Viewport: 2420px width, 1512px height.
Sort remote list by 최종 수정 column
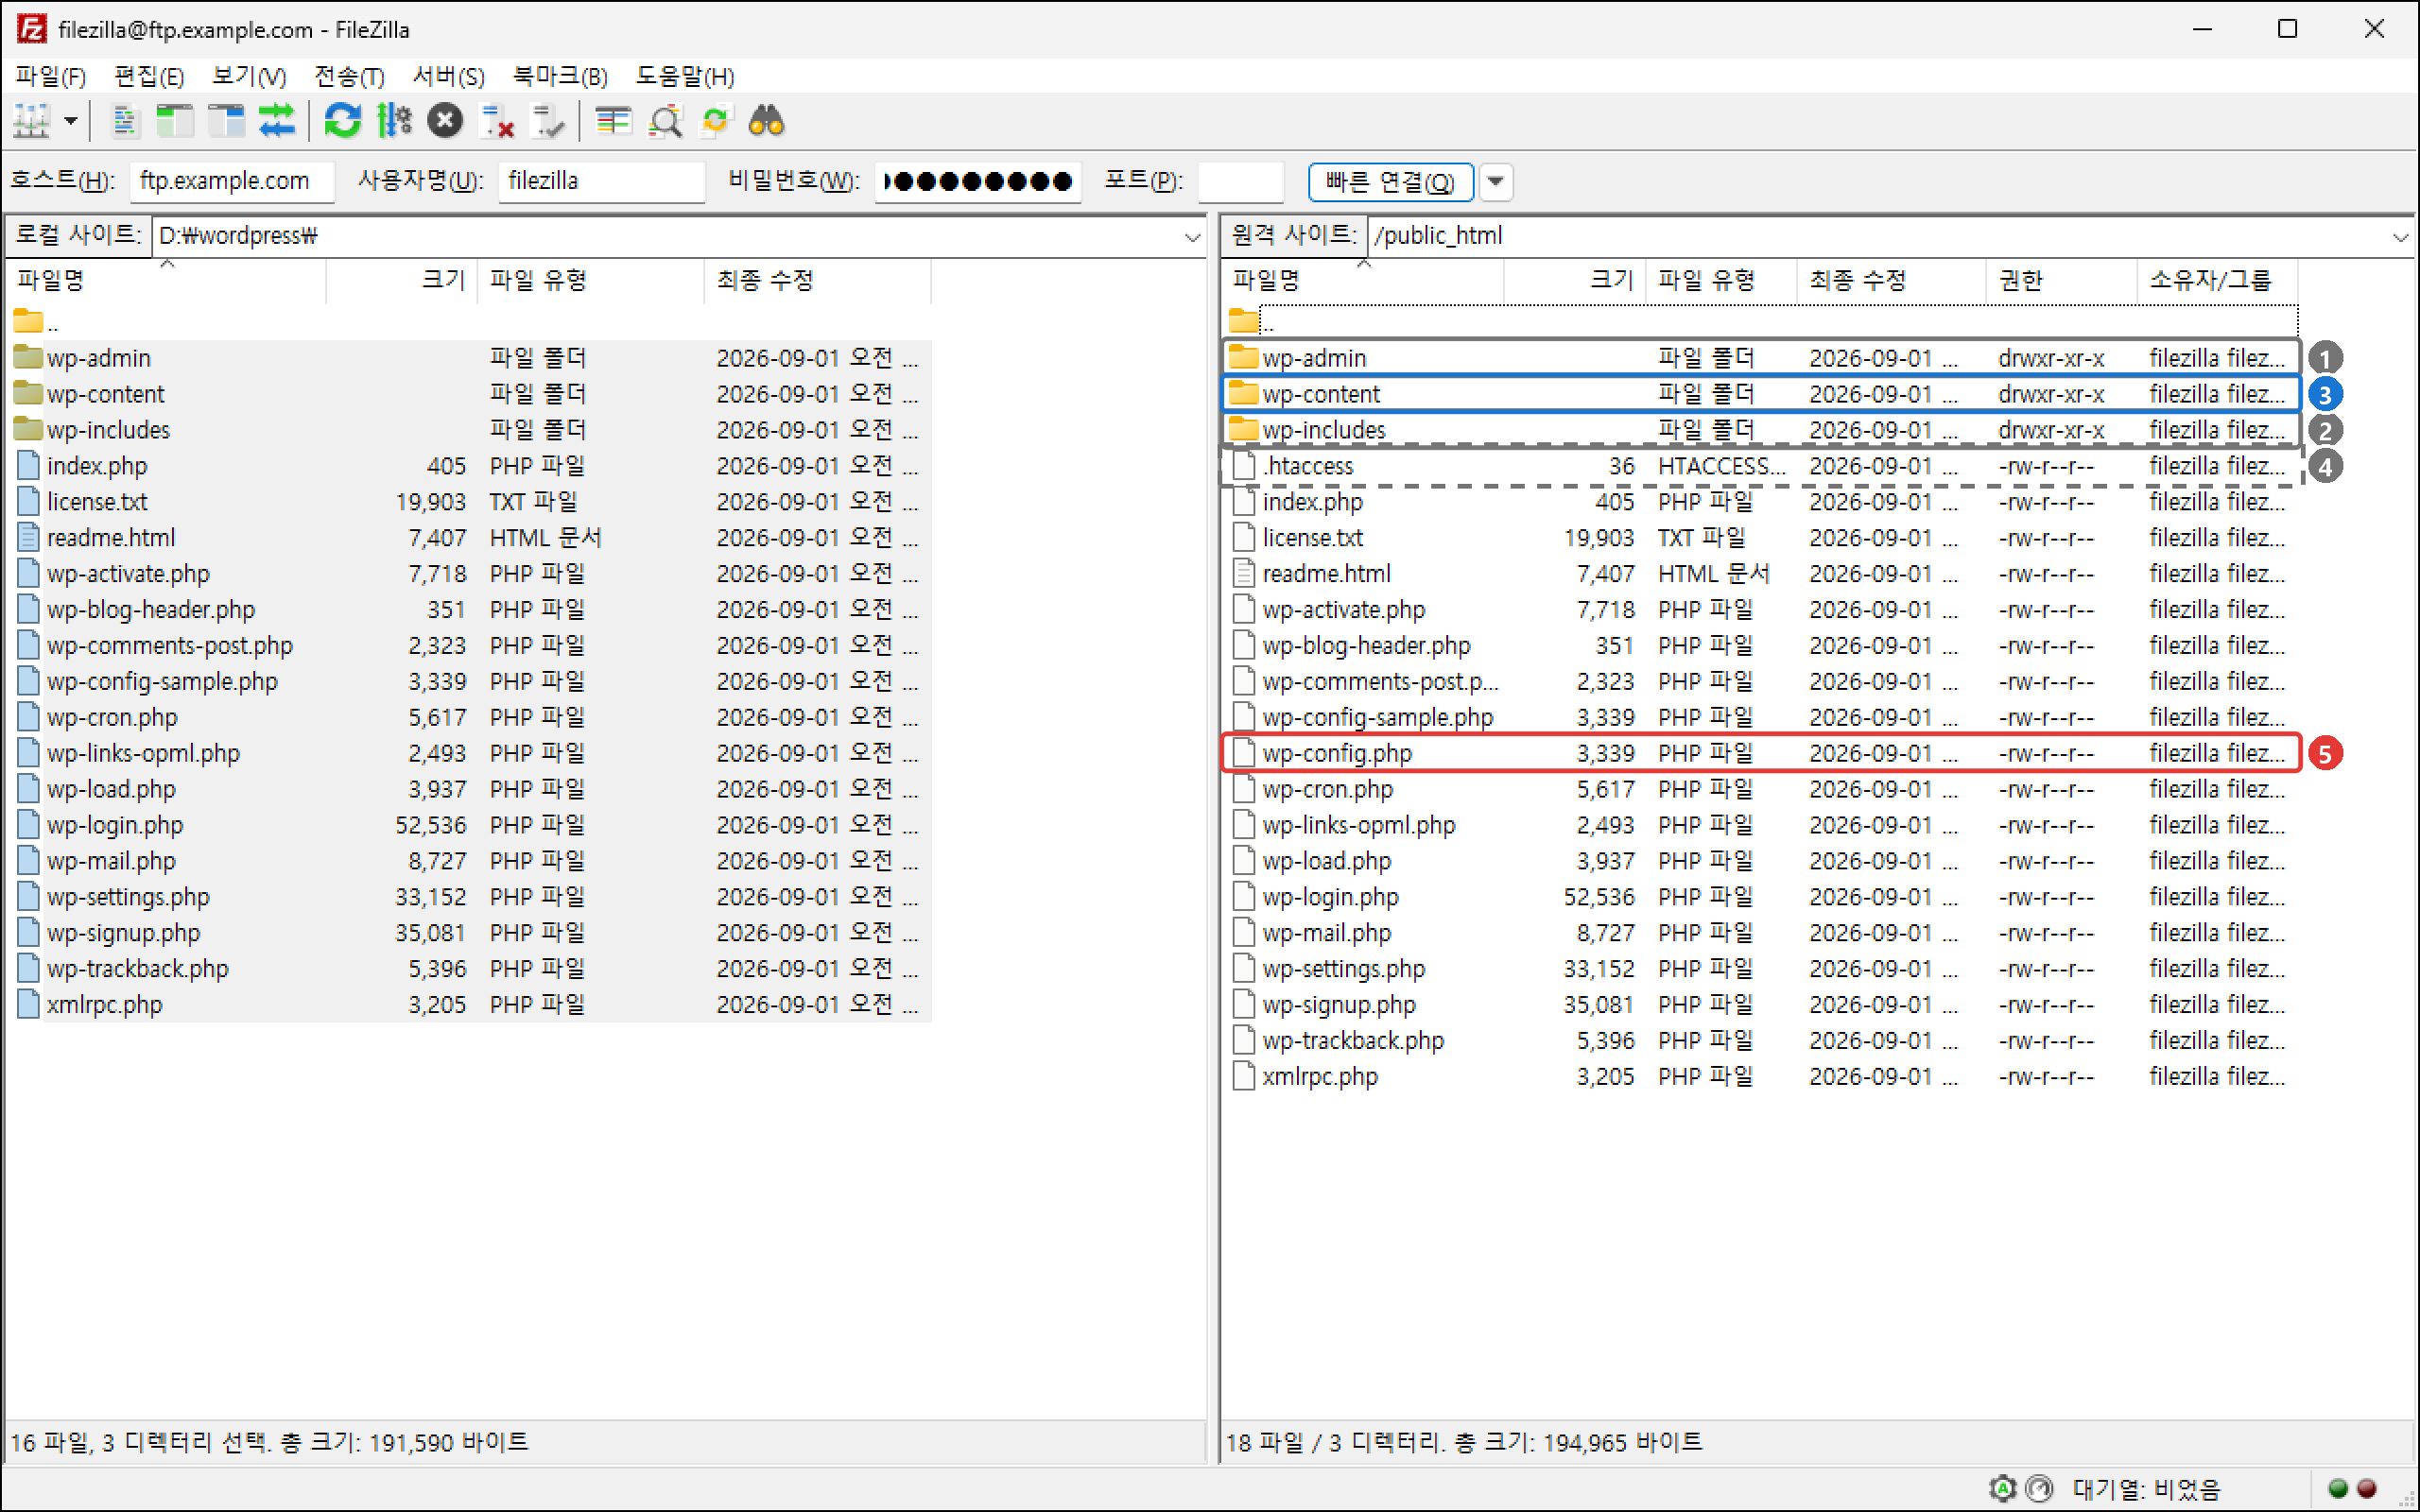point(1891,280)
